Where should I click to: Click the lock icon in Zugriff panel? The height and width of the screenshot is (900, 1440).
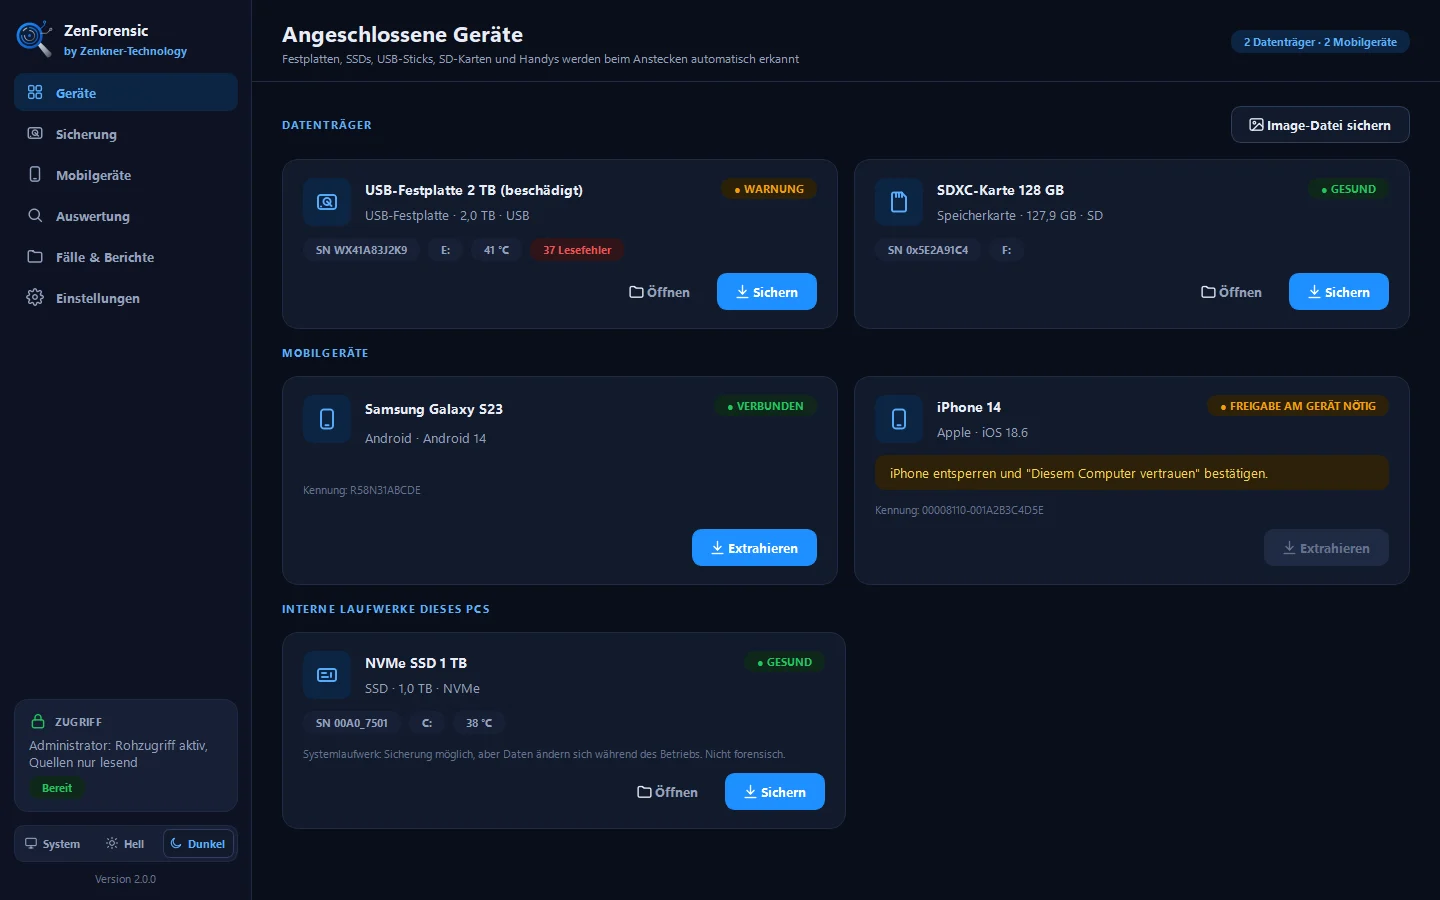click(x=38, y=721)
